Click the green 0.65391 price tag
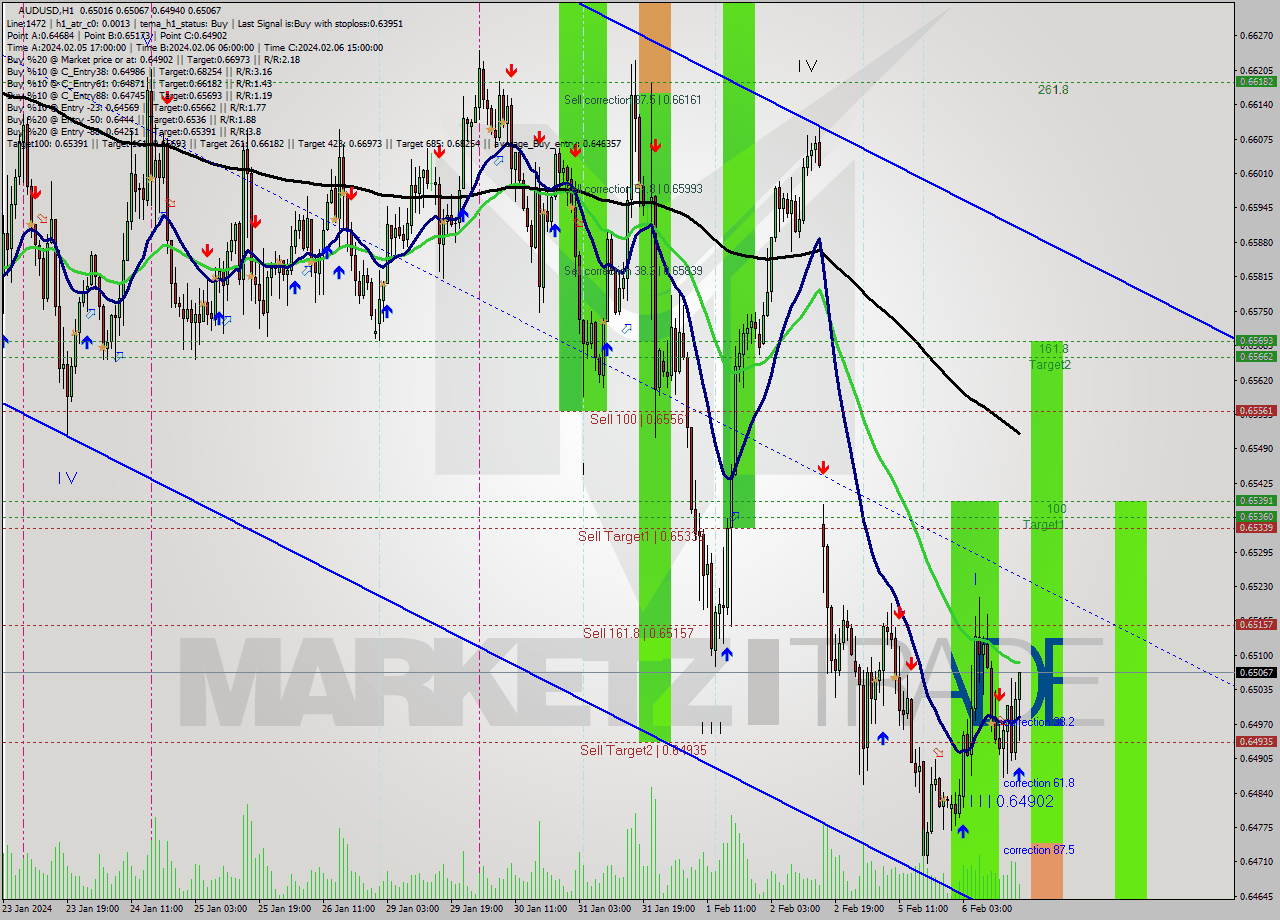1280x920 pixels. click(x=1255, y=501)
